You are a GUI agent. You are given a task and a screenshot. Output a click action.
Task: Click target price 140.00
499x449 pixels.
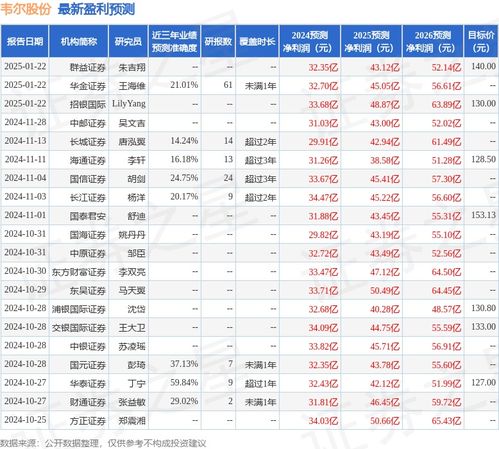[483, 66]
